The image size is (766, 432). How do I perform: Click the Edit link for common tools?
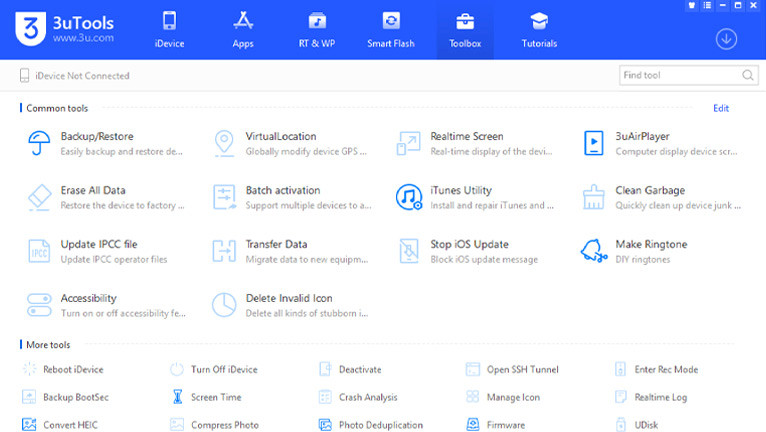[x=721, y=108]
